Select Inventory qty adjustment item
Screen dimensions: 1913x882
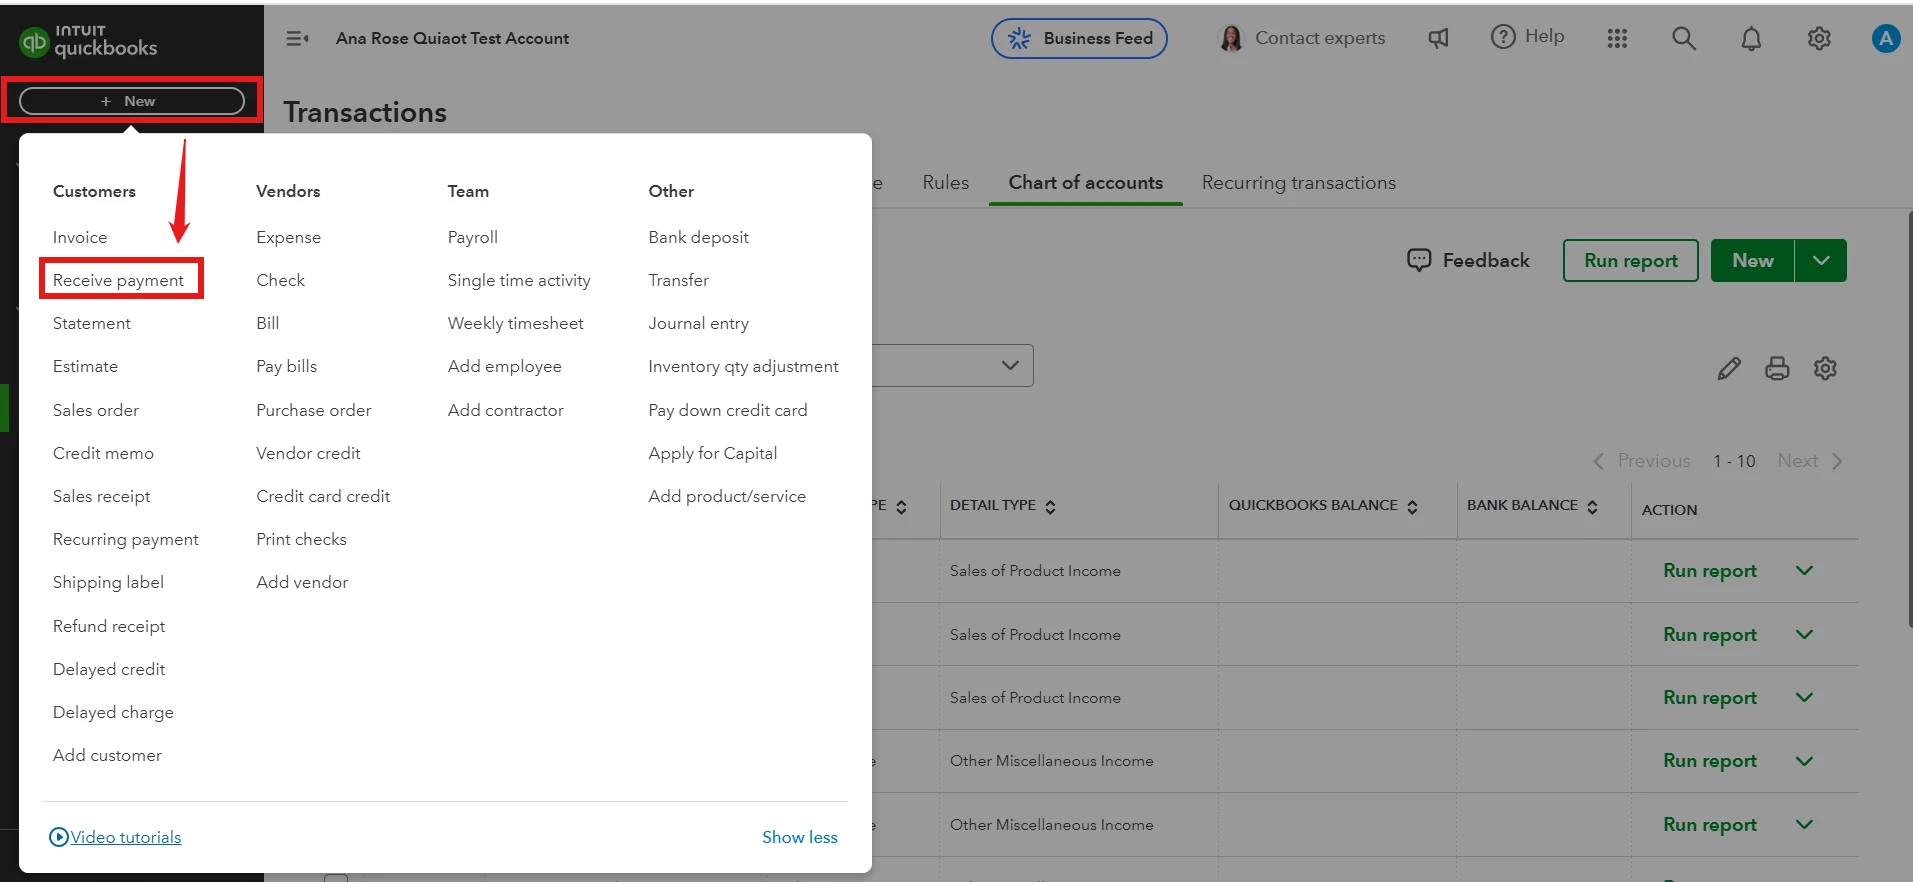(x=743, y=366)
